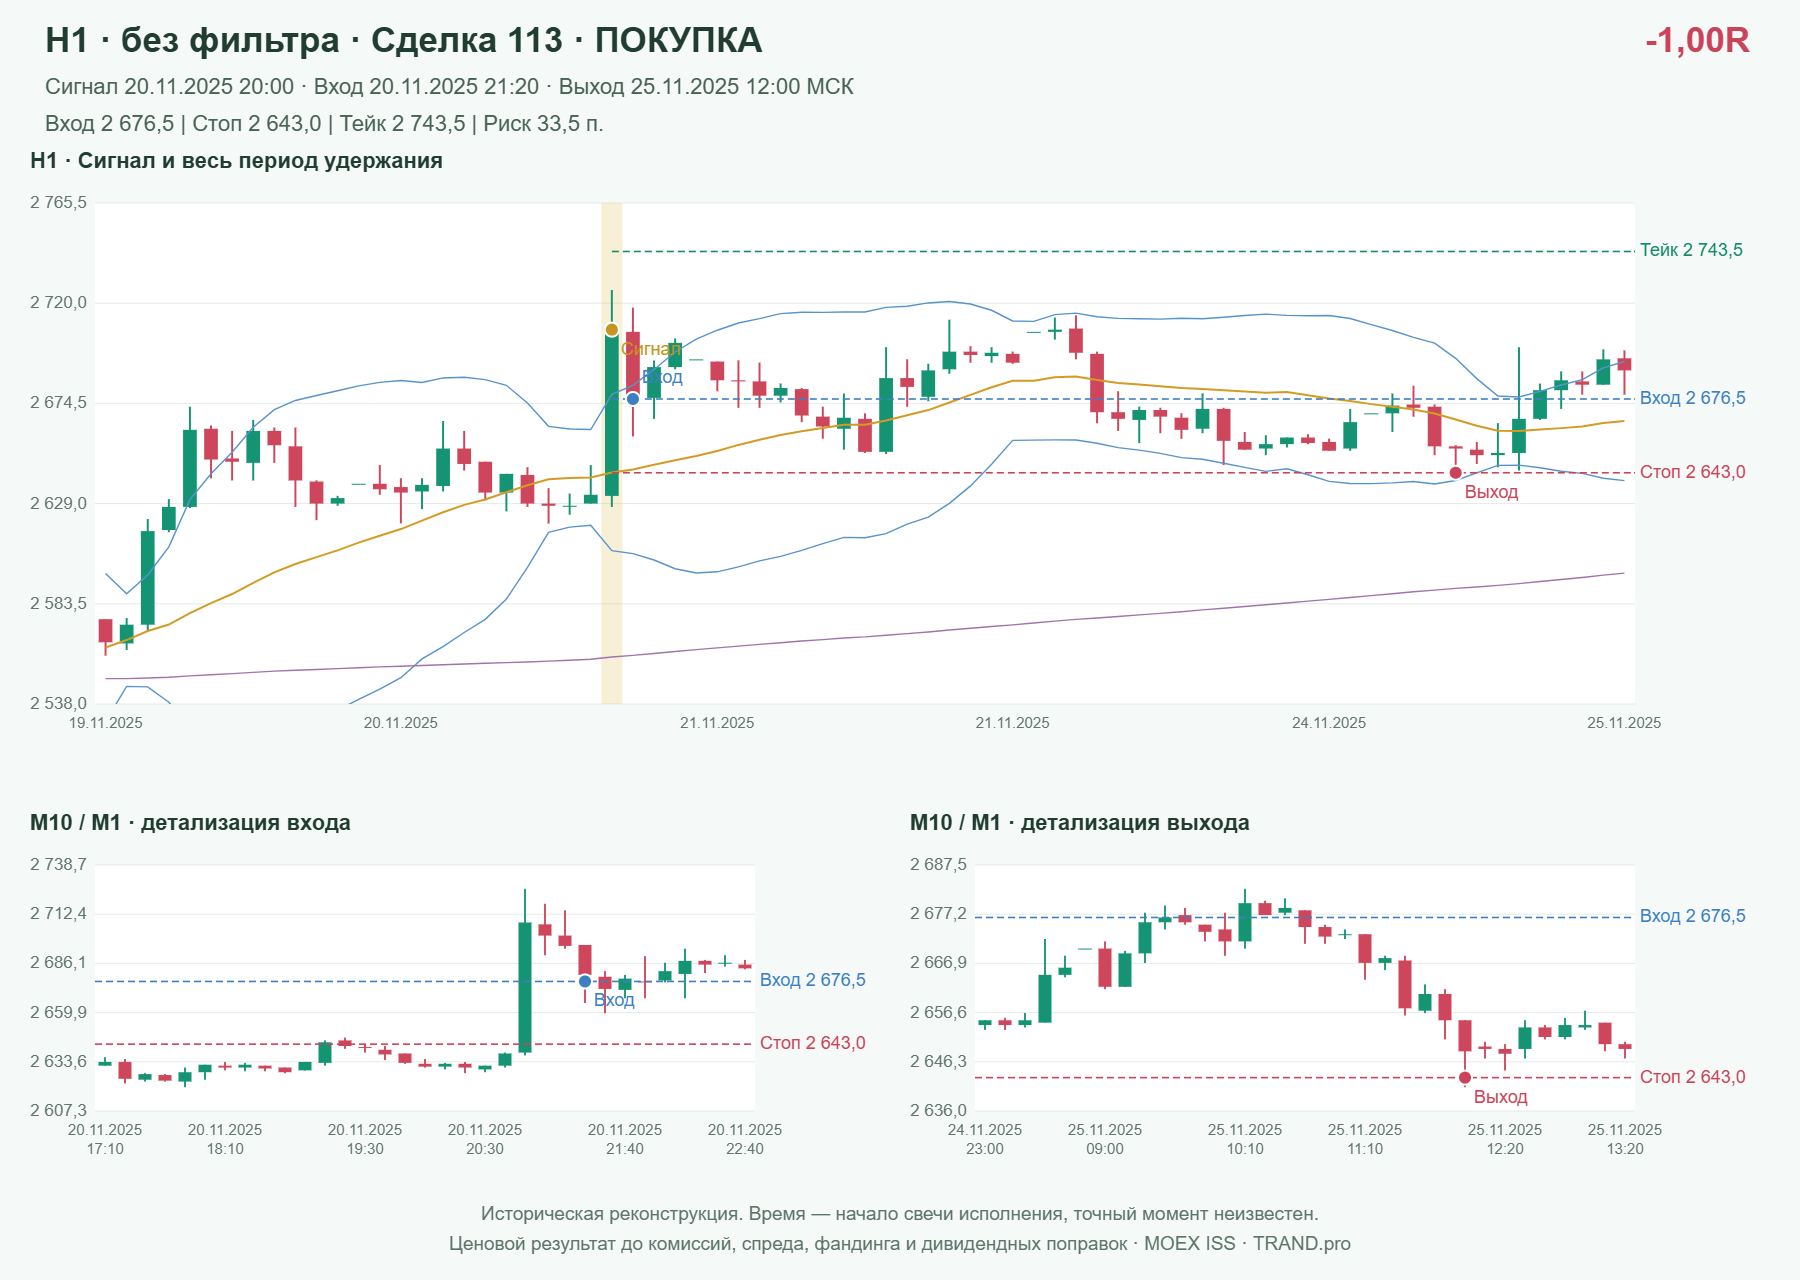
Task: Click the orange Сигнал marker dot on H1 chart
Action: (611, 330)
